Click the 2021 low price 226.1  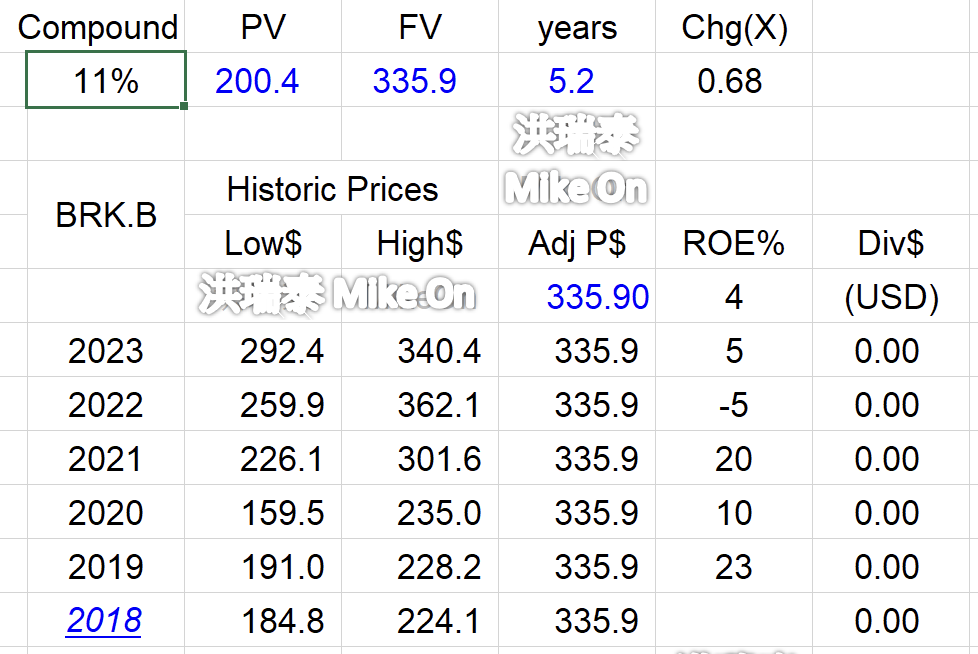[x=281, y=459]
